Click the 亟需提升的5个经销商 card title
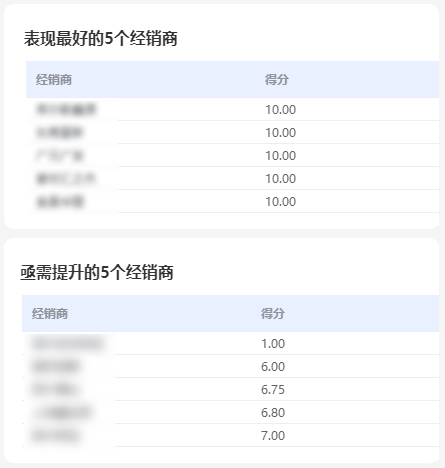 pyautogui.click(x=97, y=272)
